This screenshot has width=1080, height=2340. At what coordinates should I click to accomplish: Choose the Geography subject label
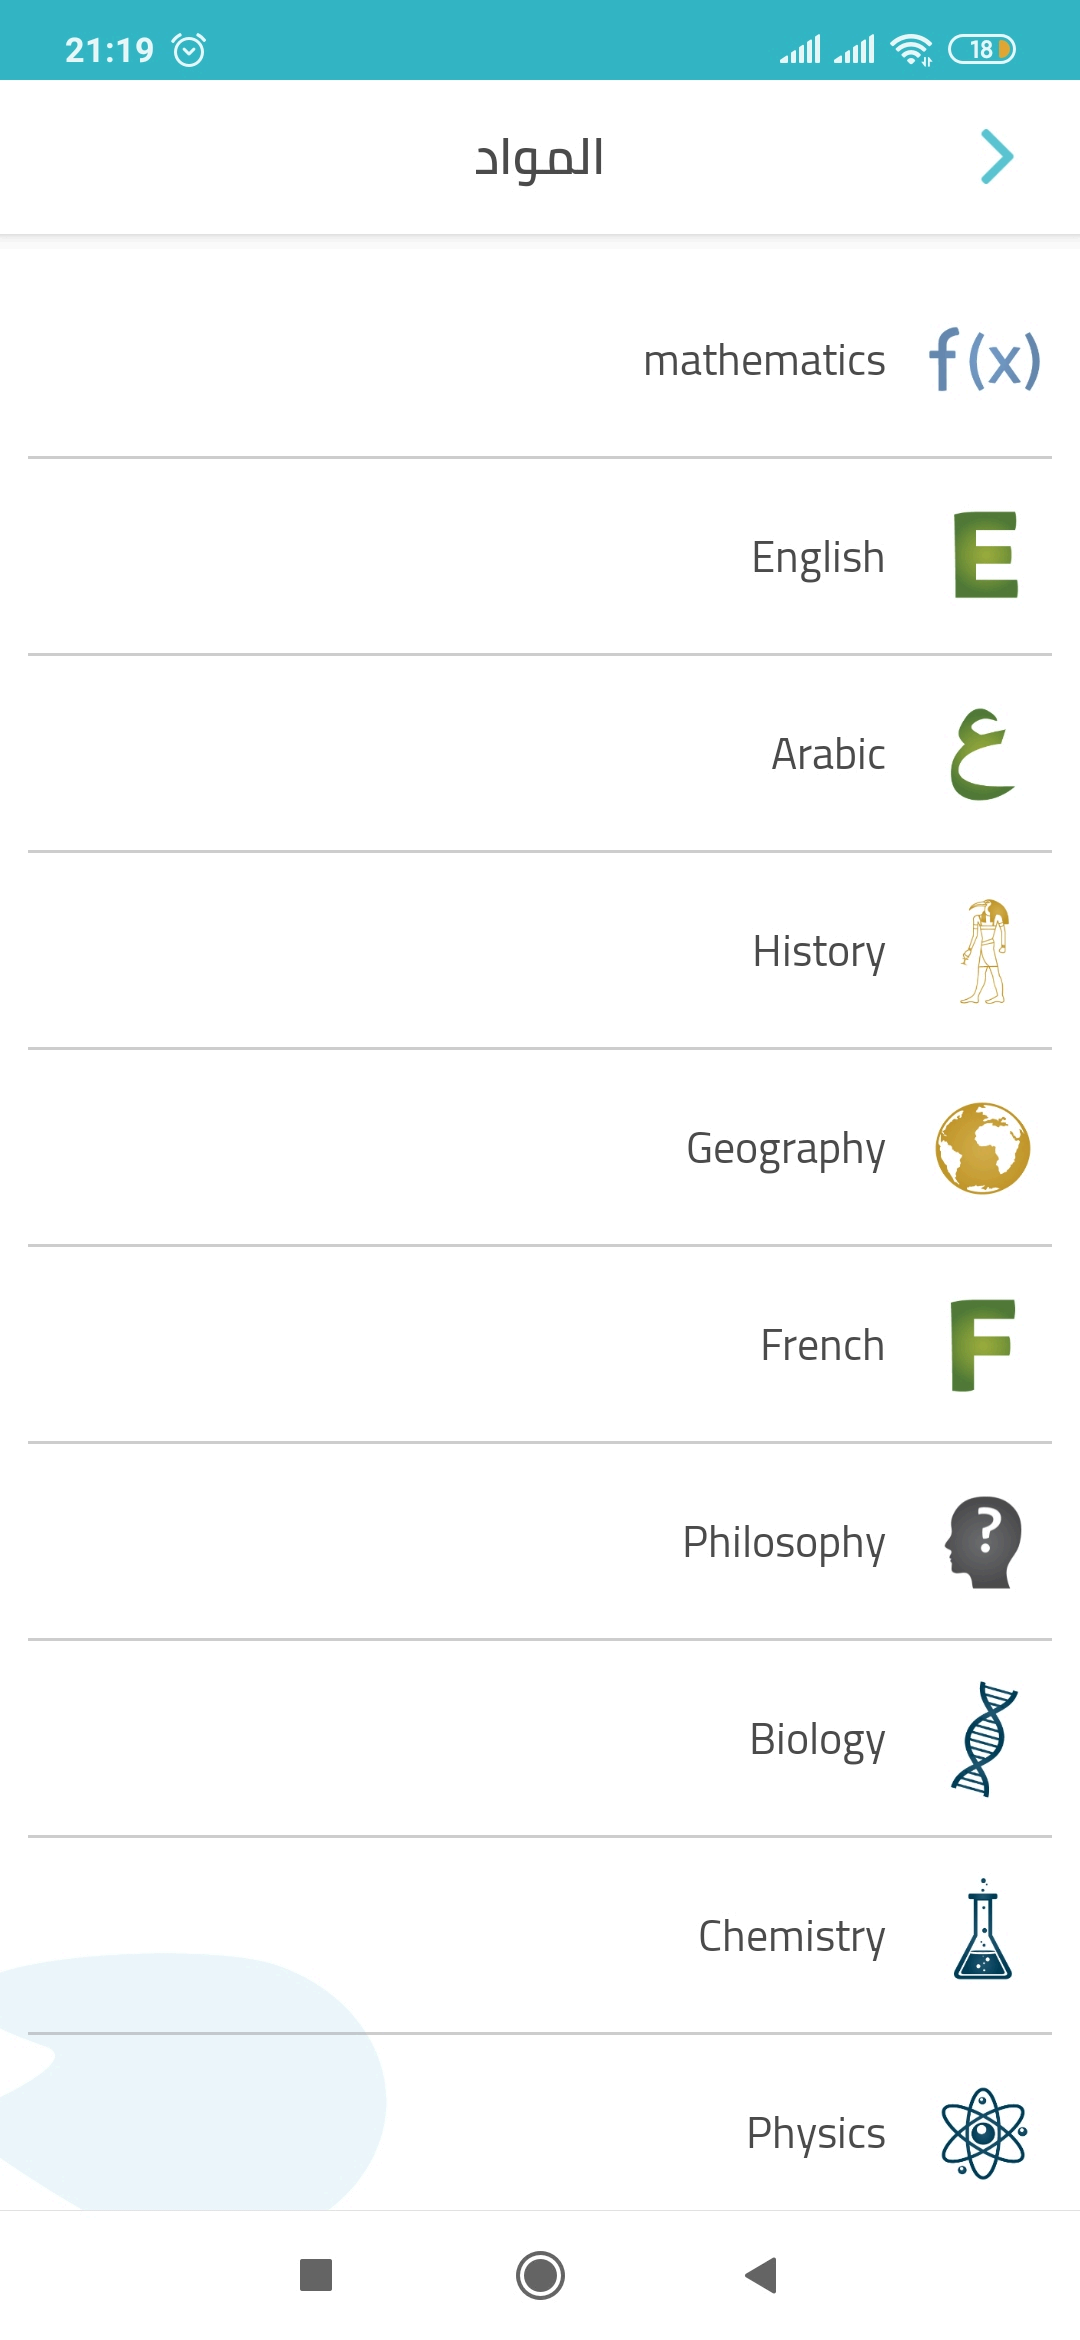pos(785,1149)
